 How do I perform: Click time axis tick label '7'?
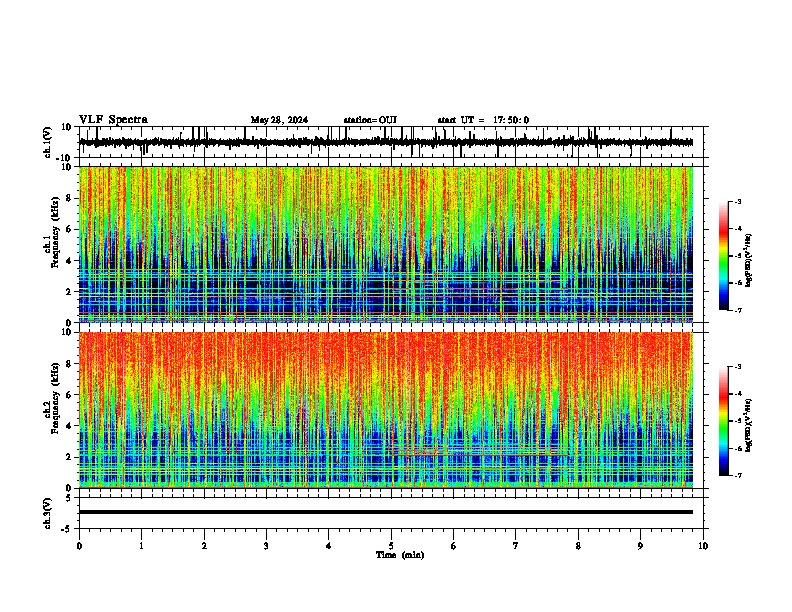tap(516, 546)
